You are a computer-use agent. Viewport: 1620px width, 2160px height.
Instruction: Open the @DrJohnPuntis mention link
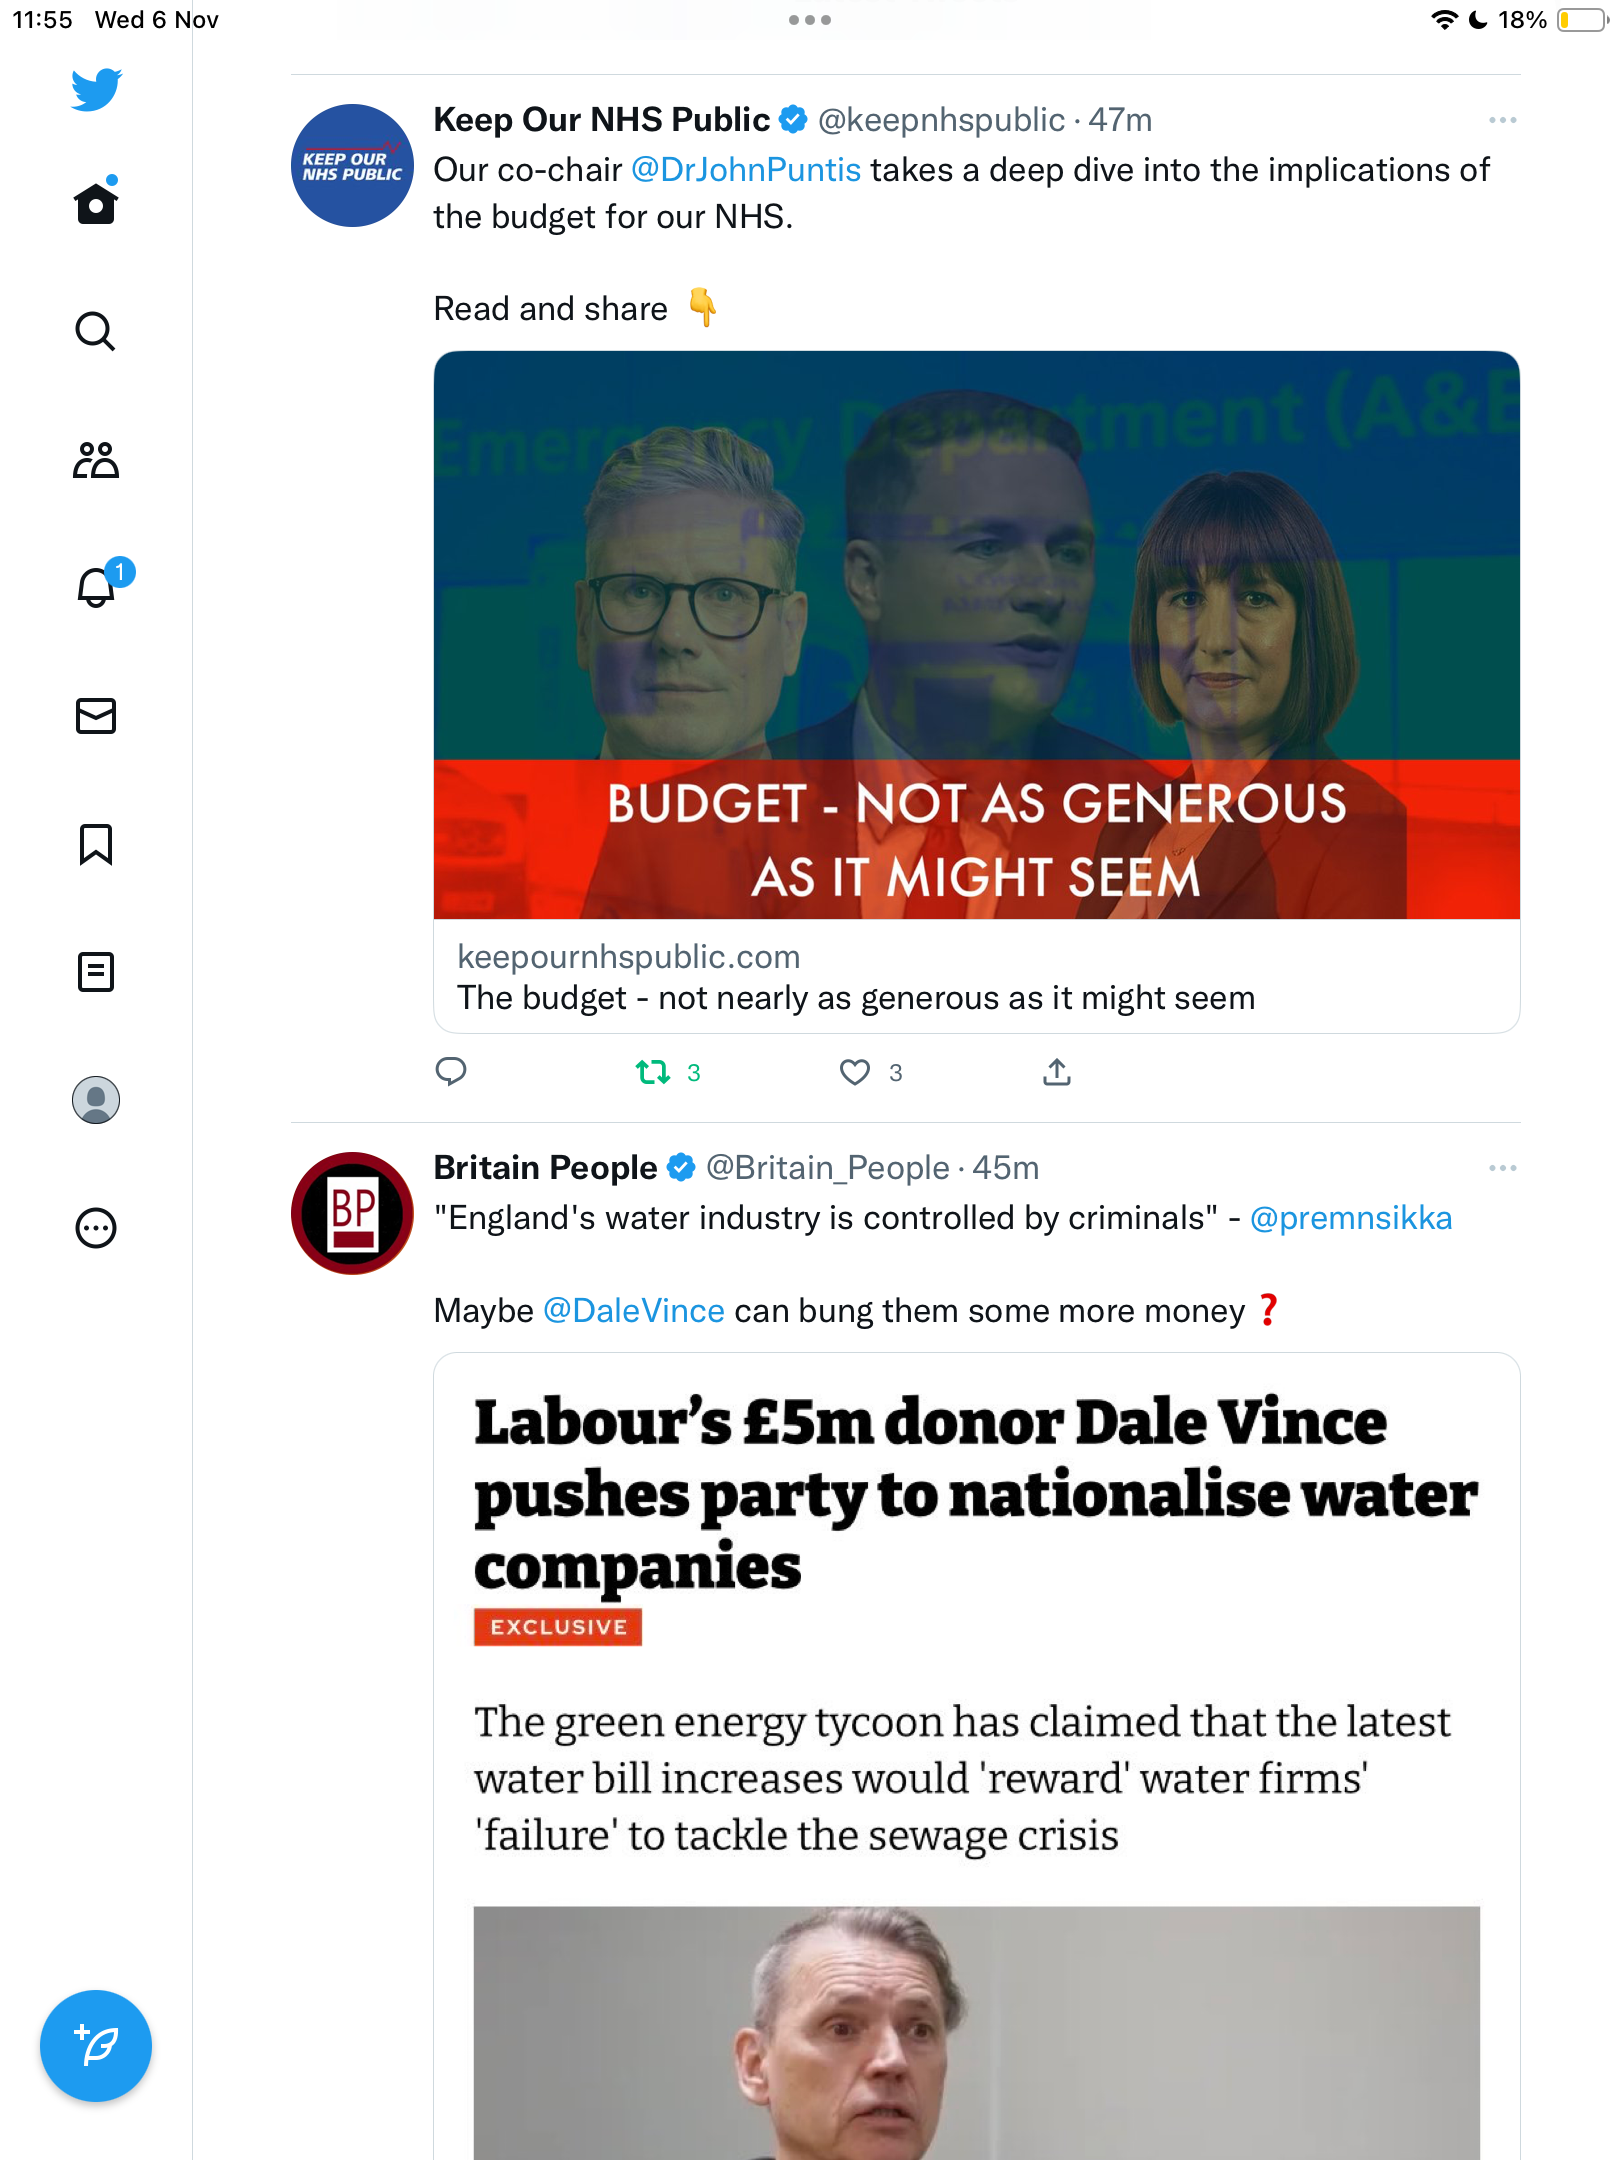point(746,170)
